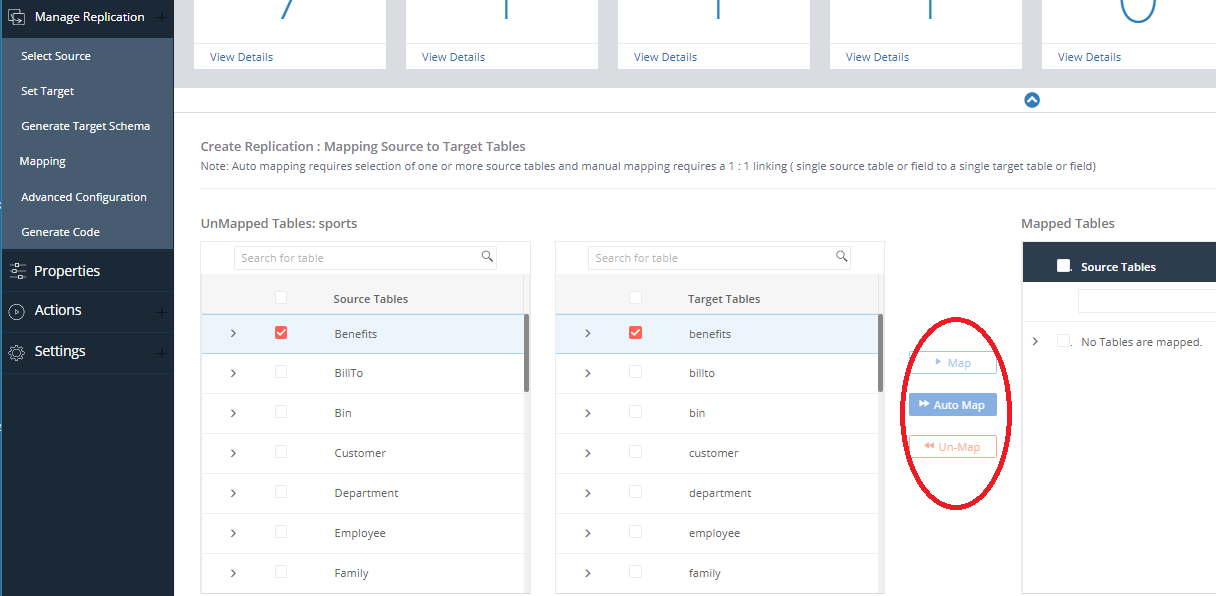Open the Mapping sidebar item

[x=43, y=161]
